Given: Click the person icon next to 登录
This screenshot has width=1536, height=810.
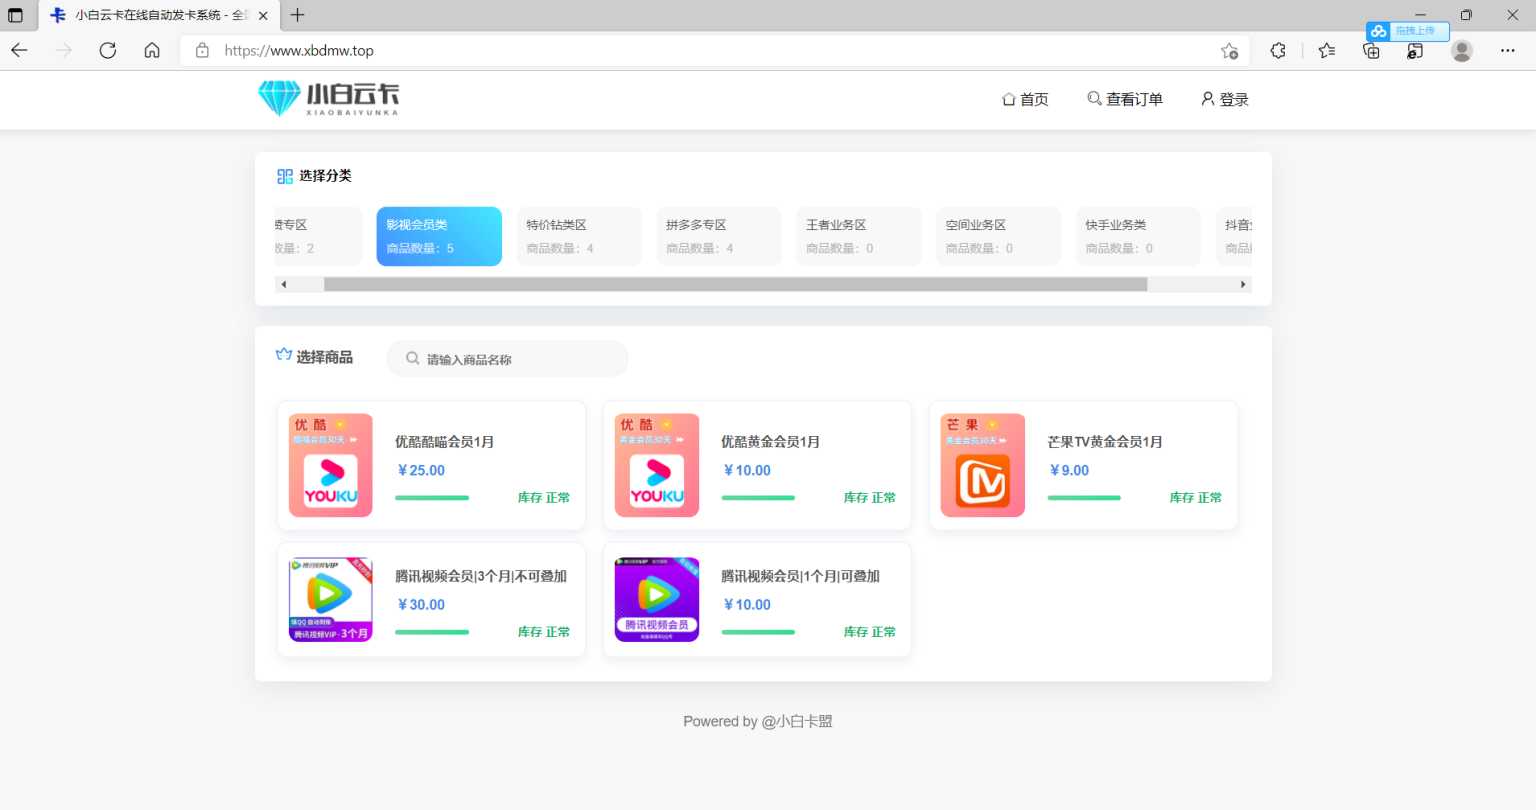Looking at the screenshot, I should [1207, 98].
